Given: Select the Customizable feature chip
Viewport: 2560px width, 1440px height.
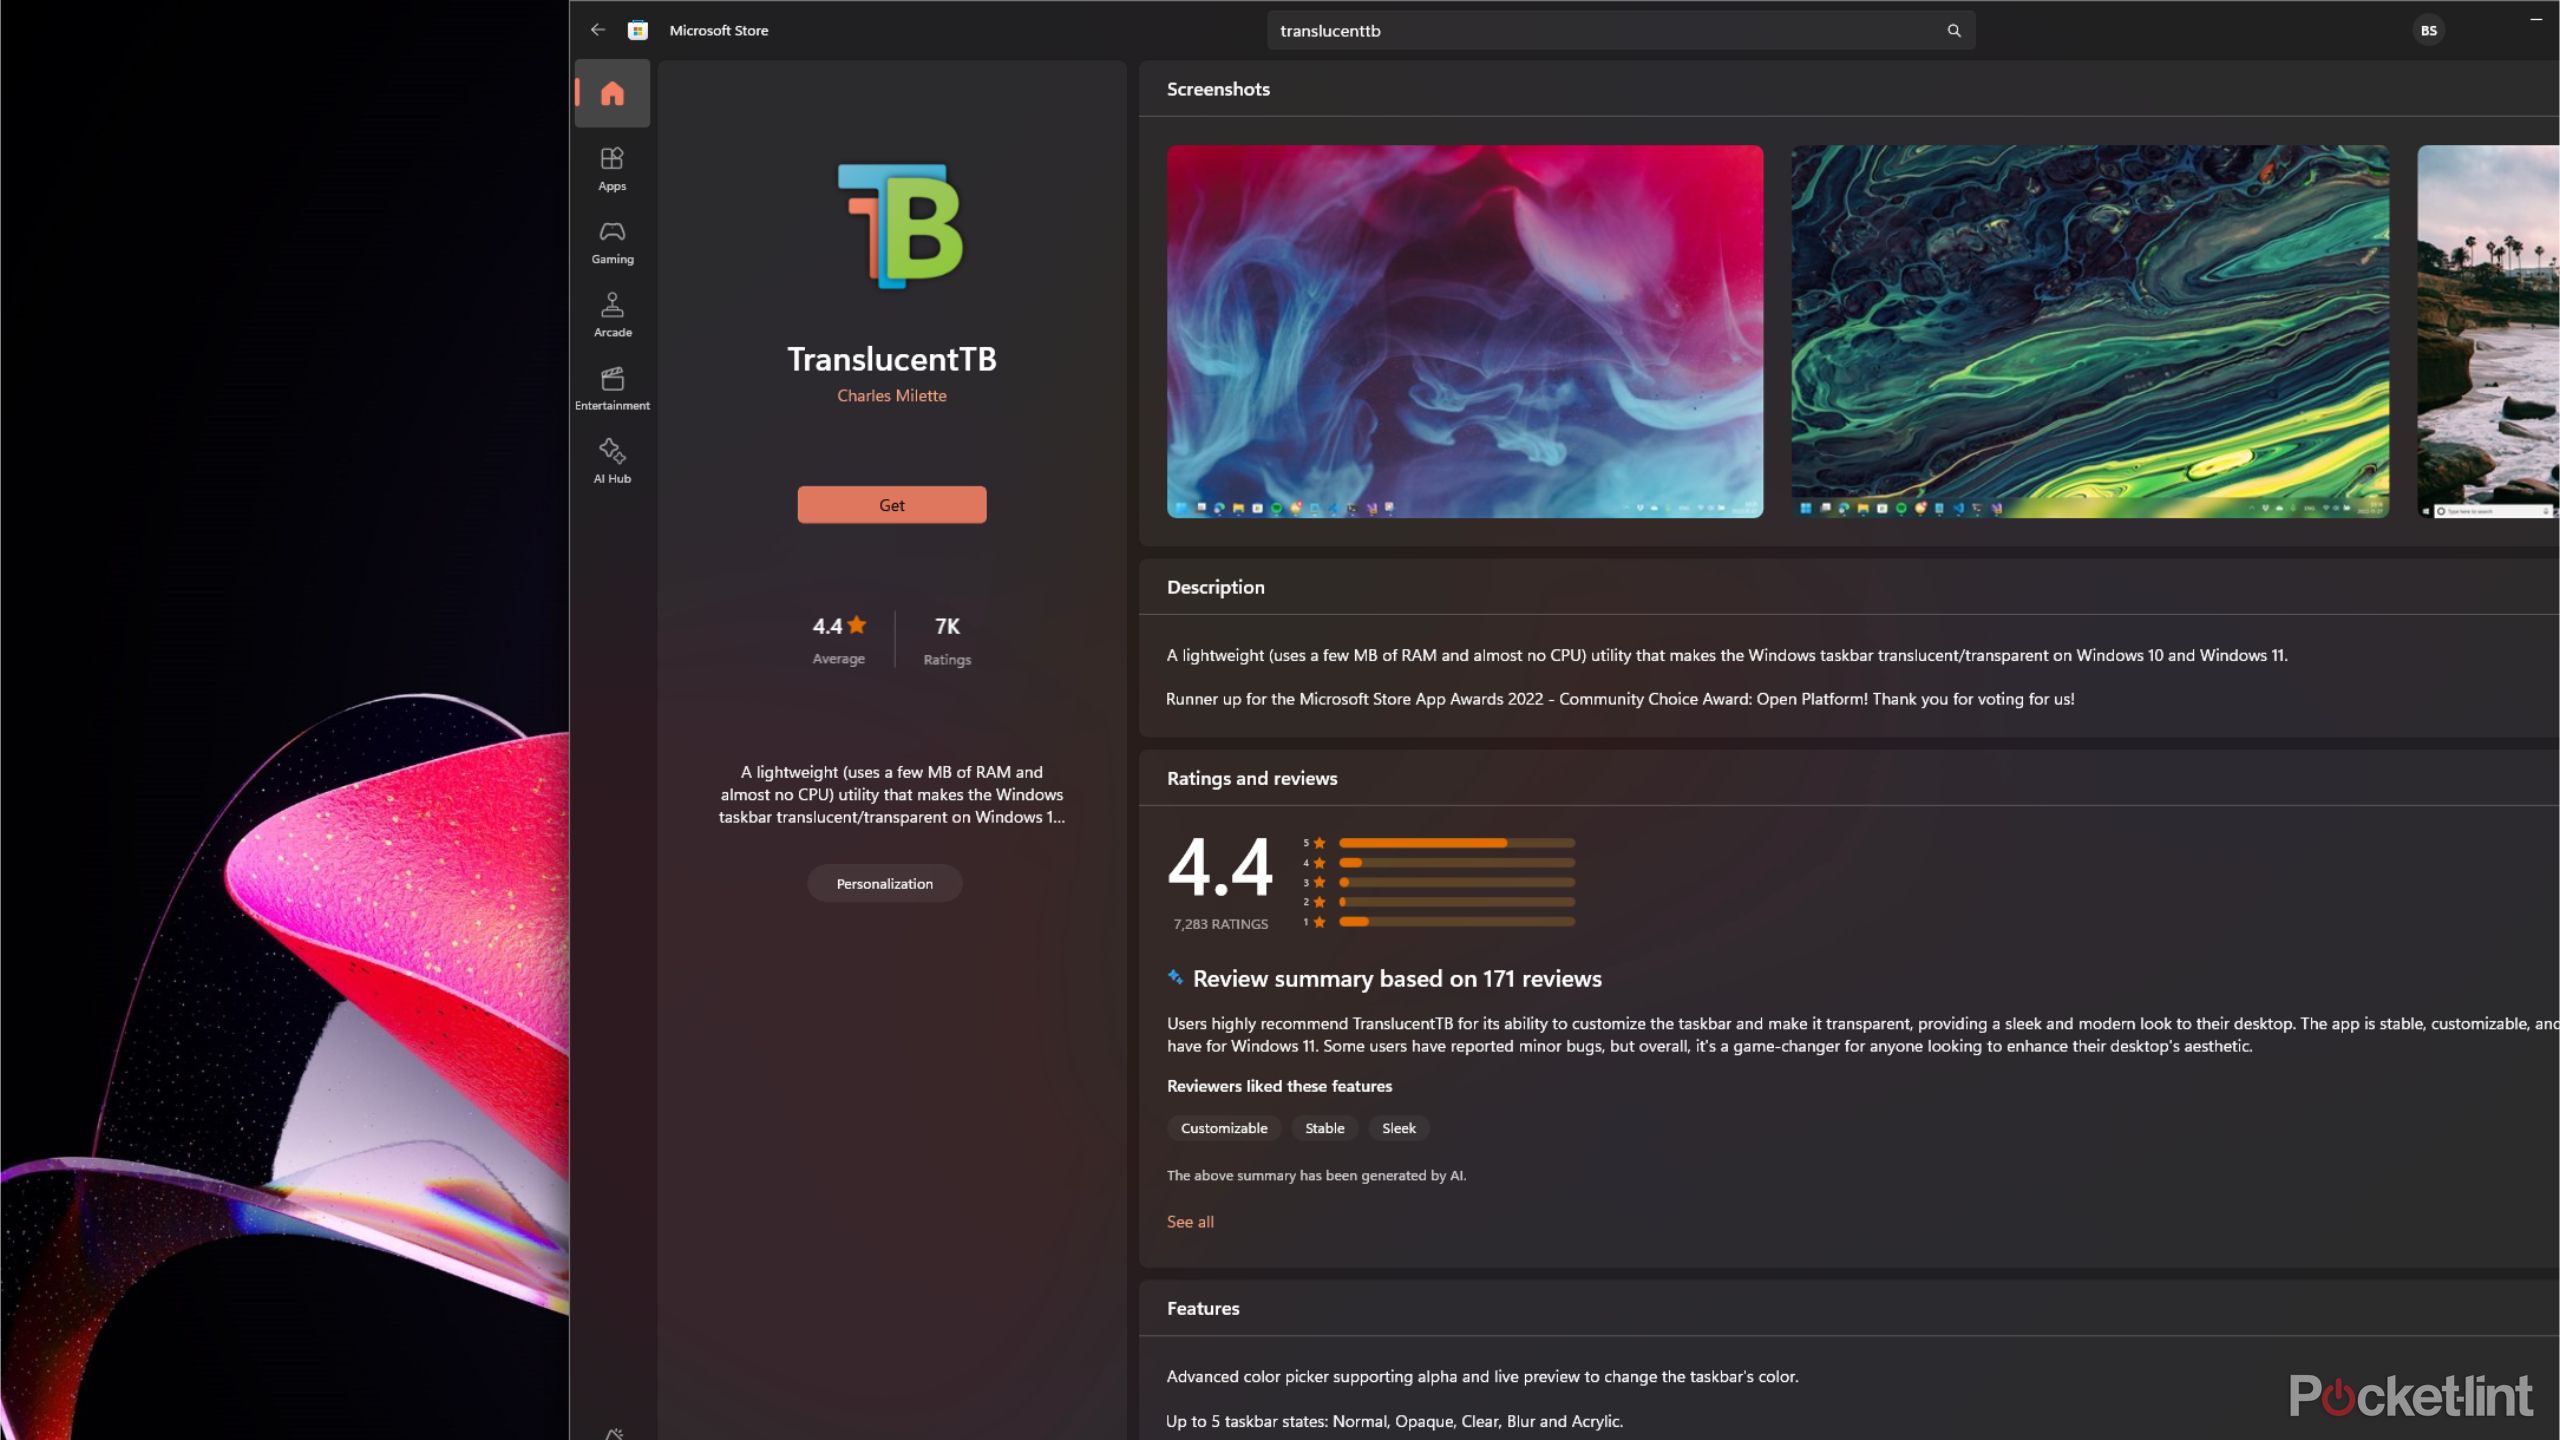Looking at the screenshot, I should (x=1224, y=1128).
